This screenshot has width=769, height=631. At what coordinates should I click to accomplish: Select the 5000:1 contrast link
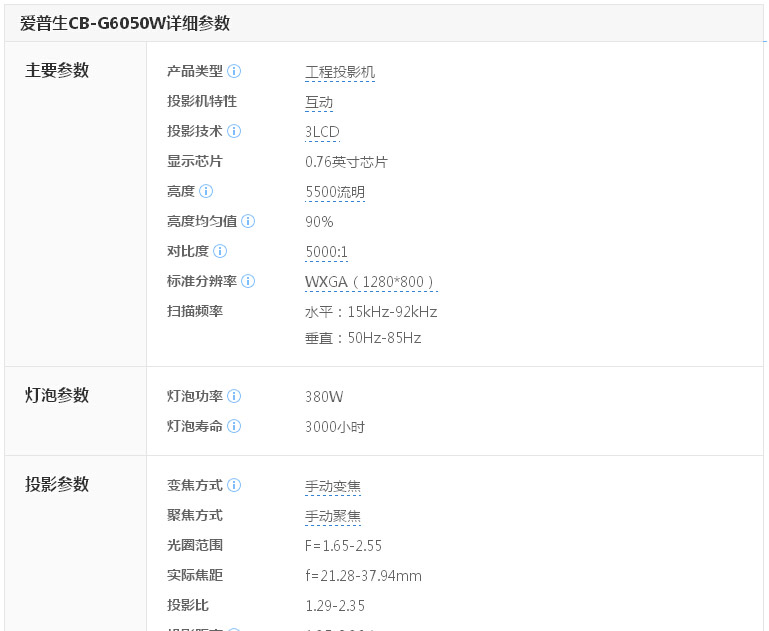326,252
